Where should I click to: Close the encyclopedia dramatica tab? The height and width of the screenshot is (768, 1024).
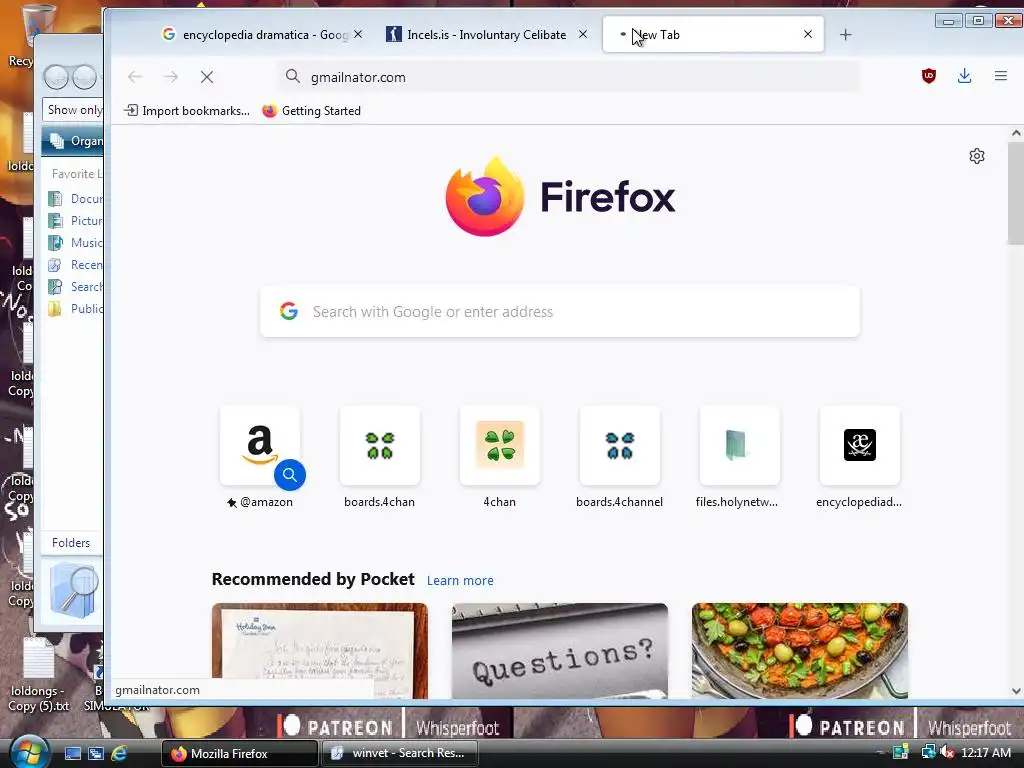(358, 34)
